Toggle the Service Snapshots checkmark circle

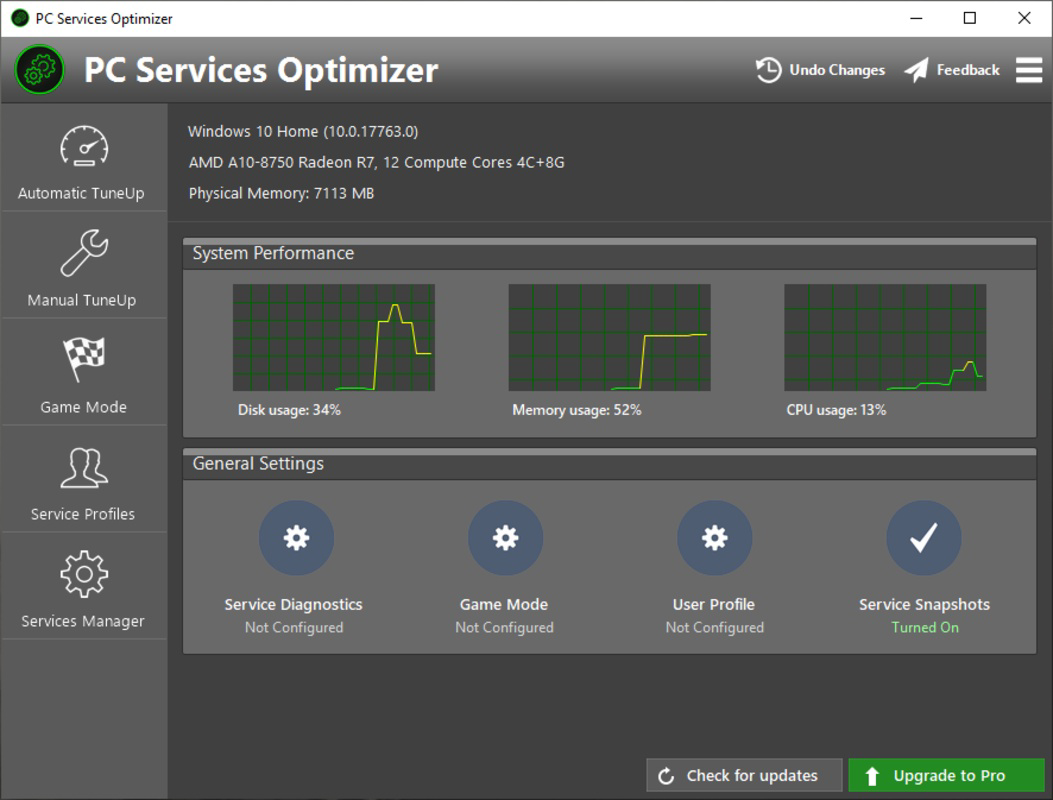point(923,537)
